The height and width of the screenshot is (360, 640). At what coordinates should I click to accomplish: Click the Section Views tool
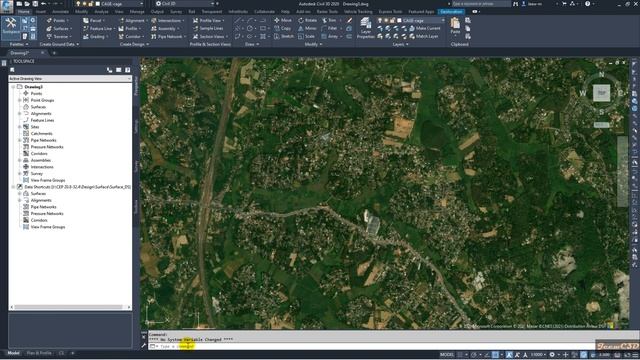coord(210,37)
